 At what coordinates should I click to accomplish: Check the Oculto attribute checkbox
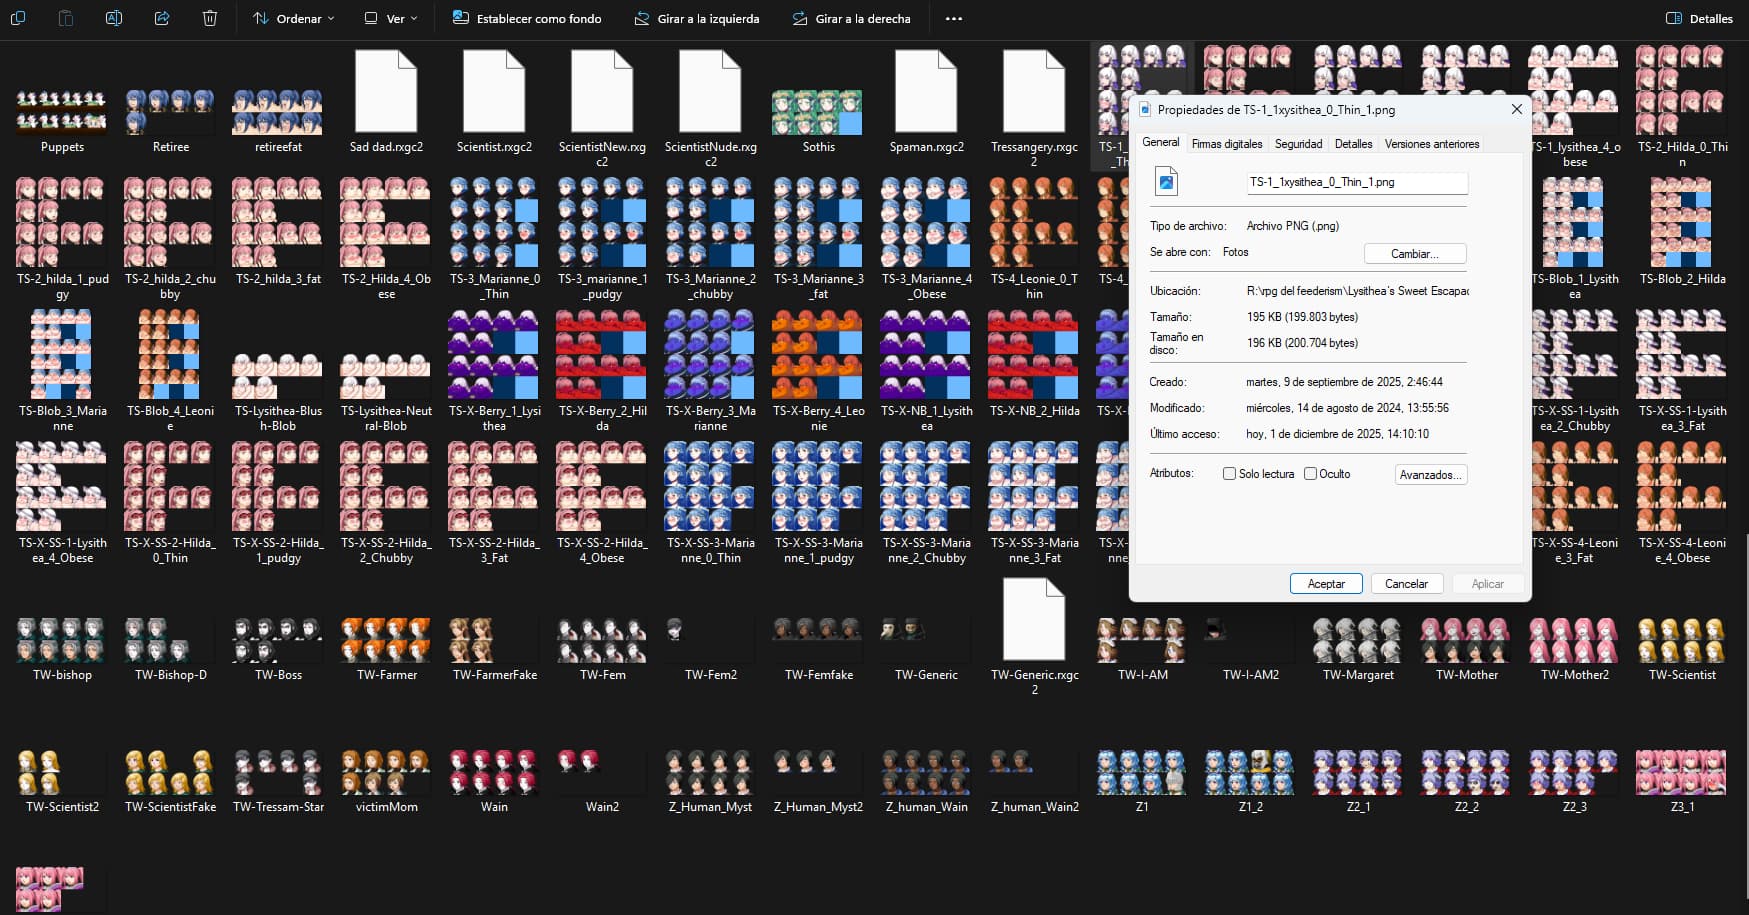pyautogui.click(x=1310, y=474)
